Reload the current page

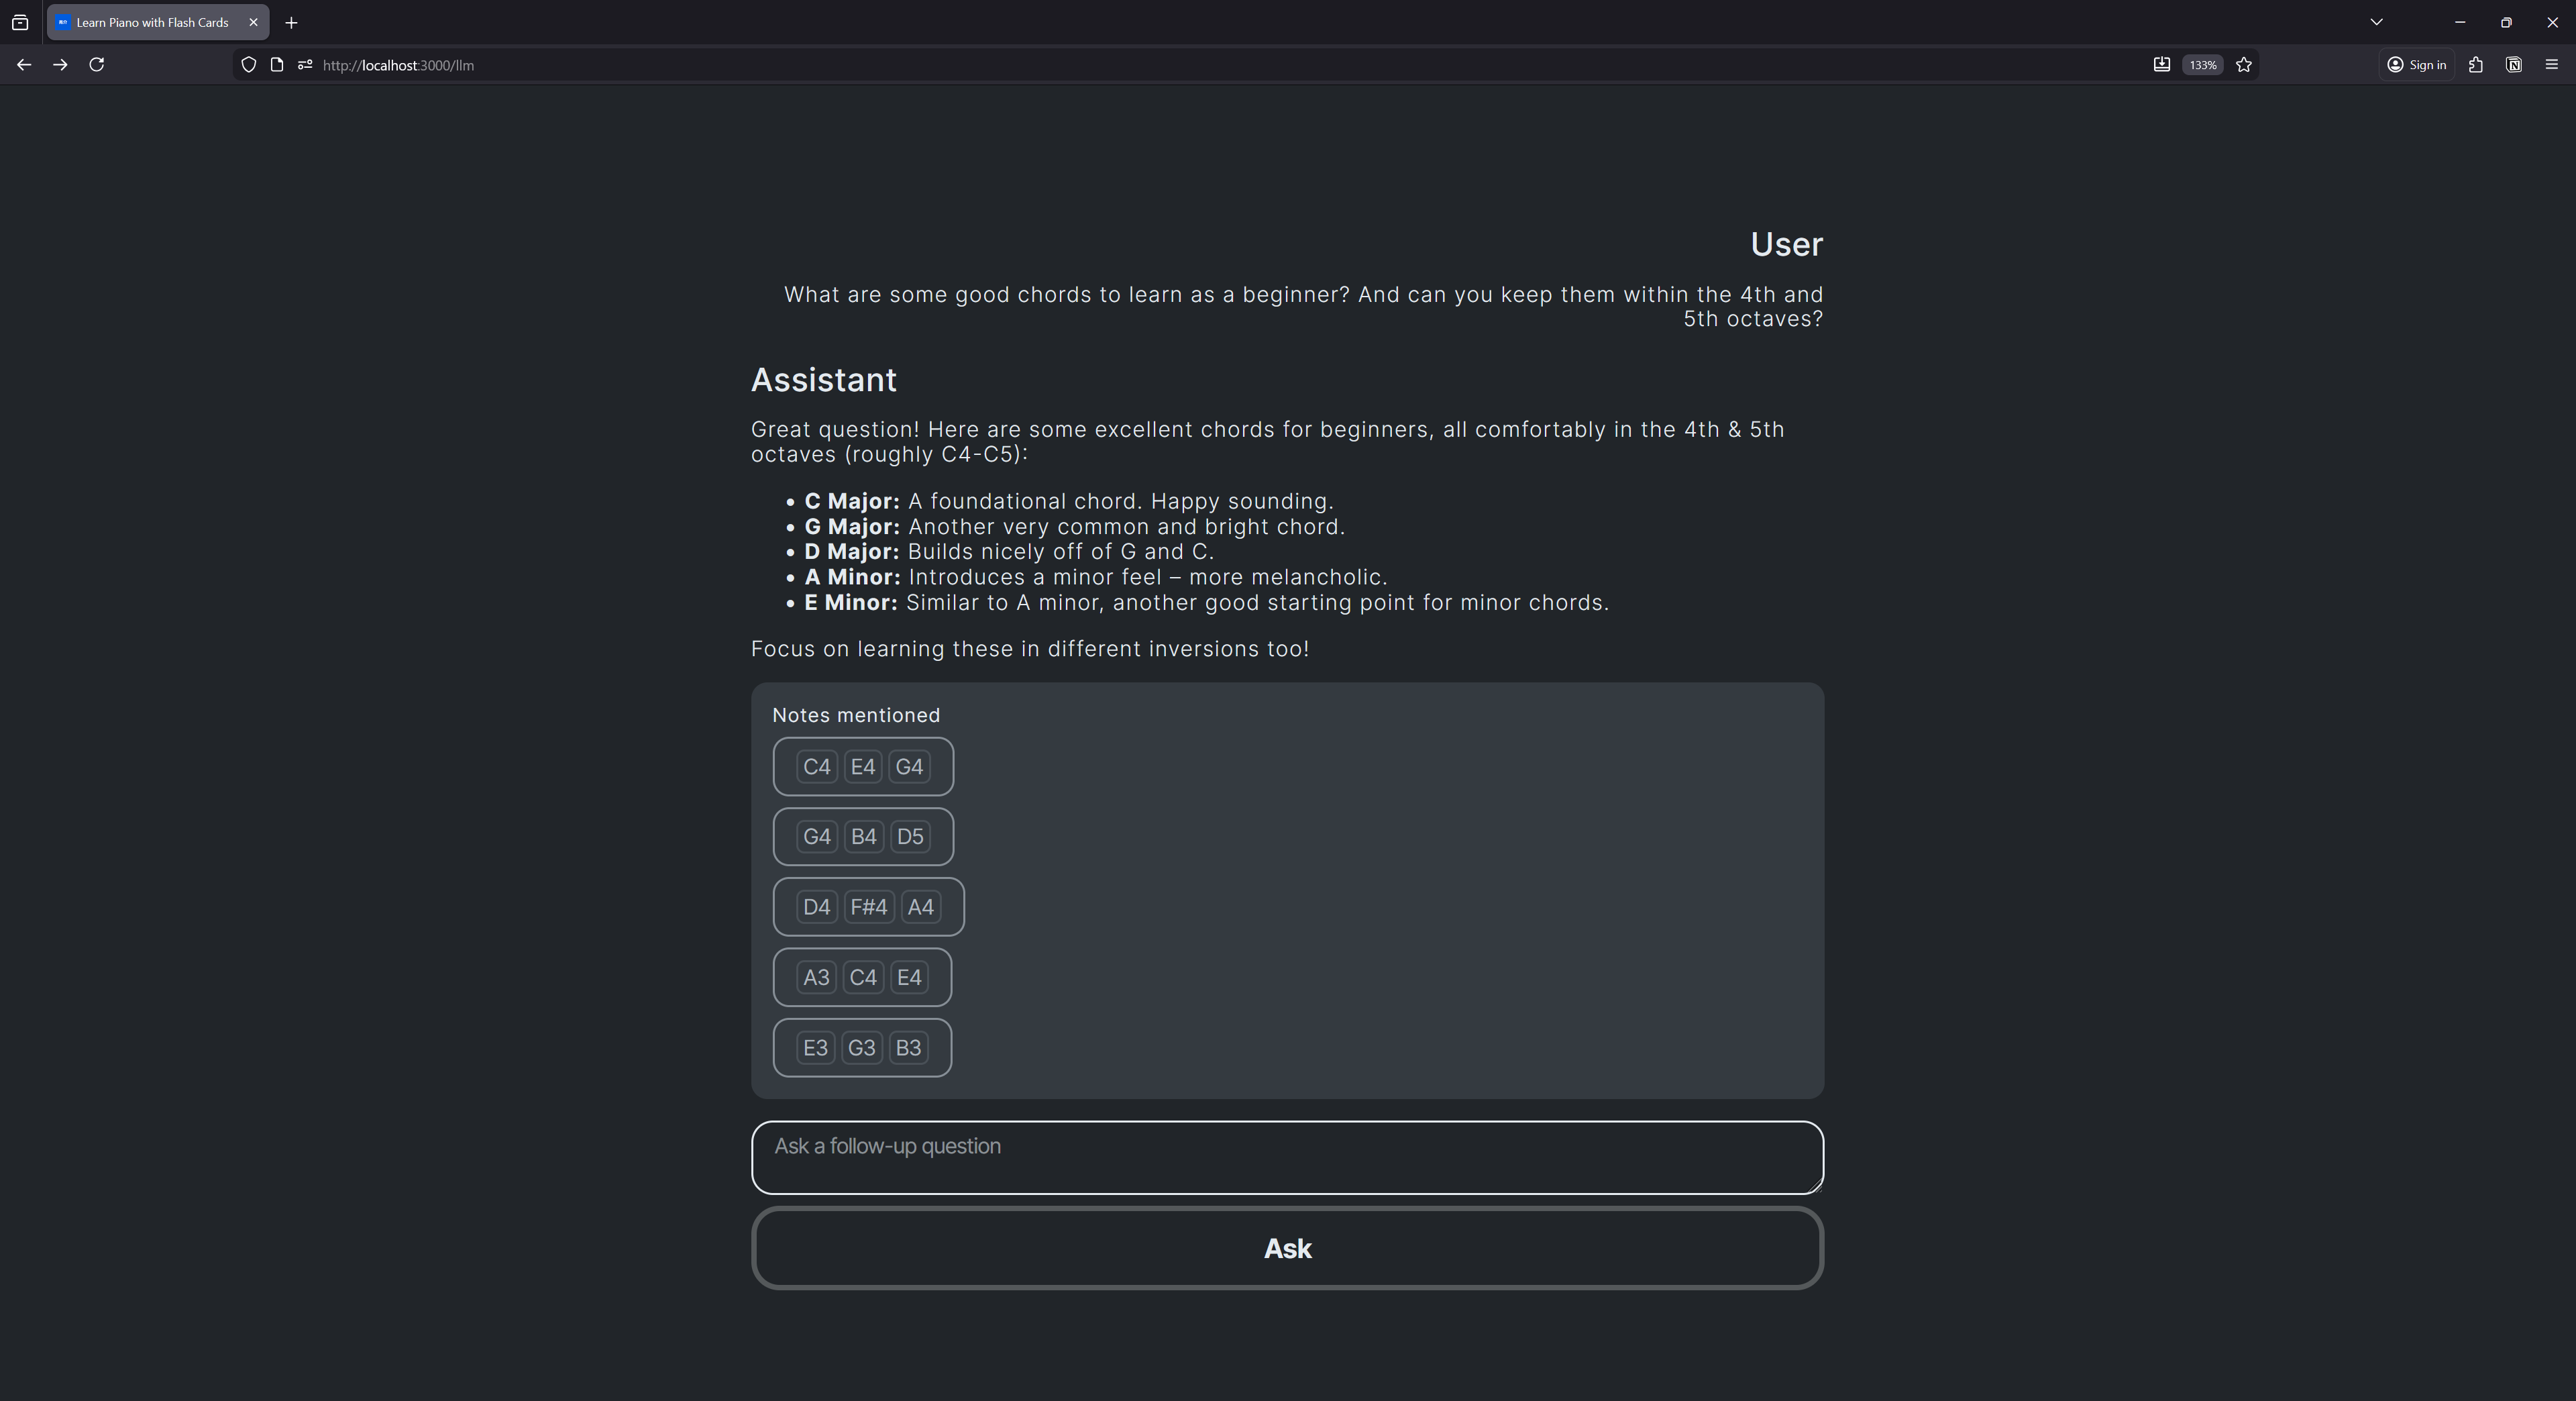tap(96, 65)
